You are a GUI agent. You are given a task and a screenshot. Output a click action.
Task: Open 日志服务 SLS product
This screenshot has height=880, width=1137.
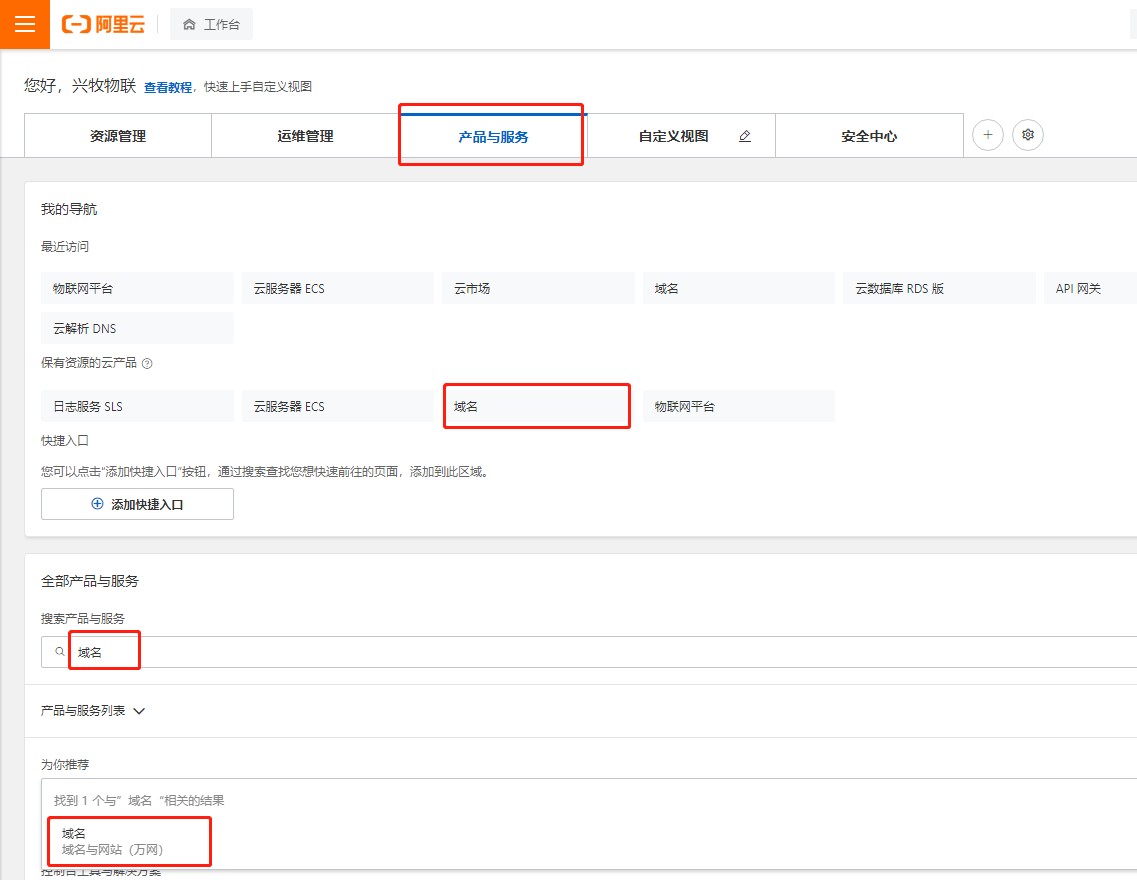point(137,406)
